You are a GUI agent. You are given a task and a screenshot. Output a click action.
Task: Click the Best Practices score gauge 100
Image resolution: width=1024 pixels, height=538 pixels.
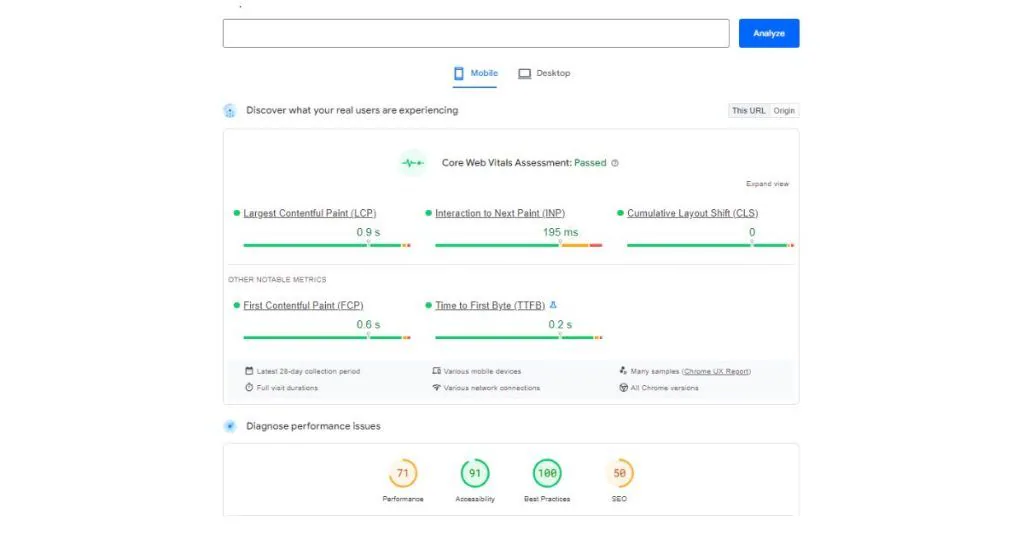[x=547, y=473]
